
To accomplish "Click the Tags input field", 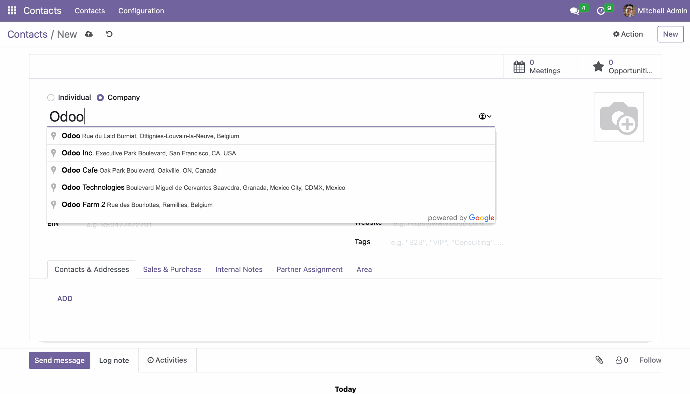I will pyautogui.click(x=447, y=242).
